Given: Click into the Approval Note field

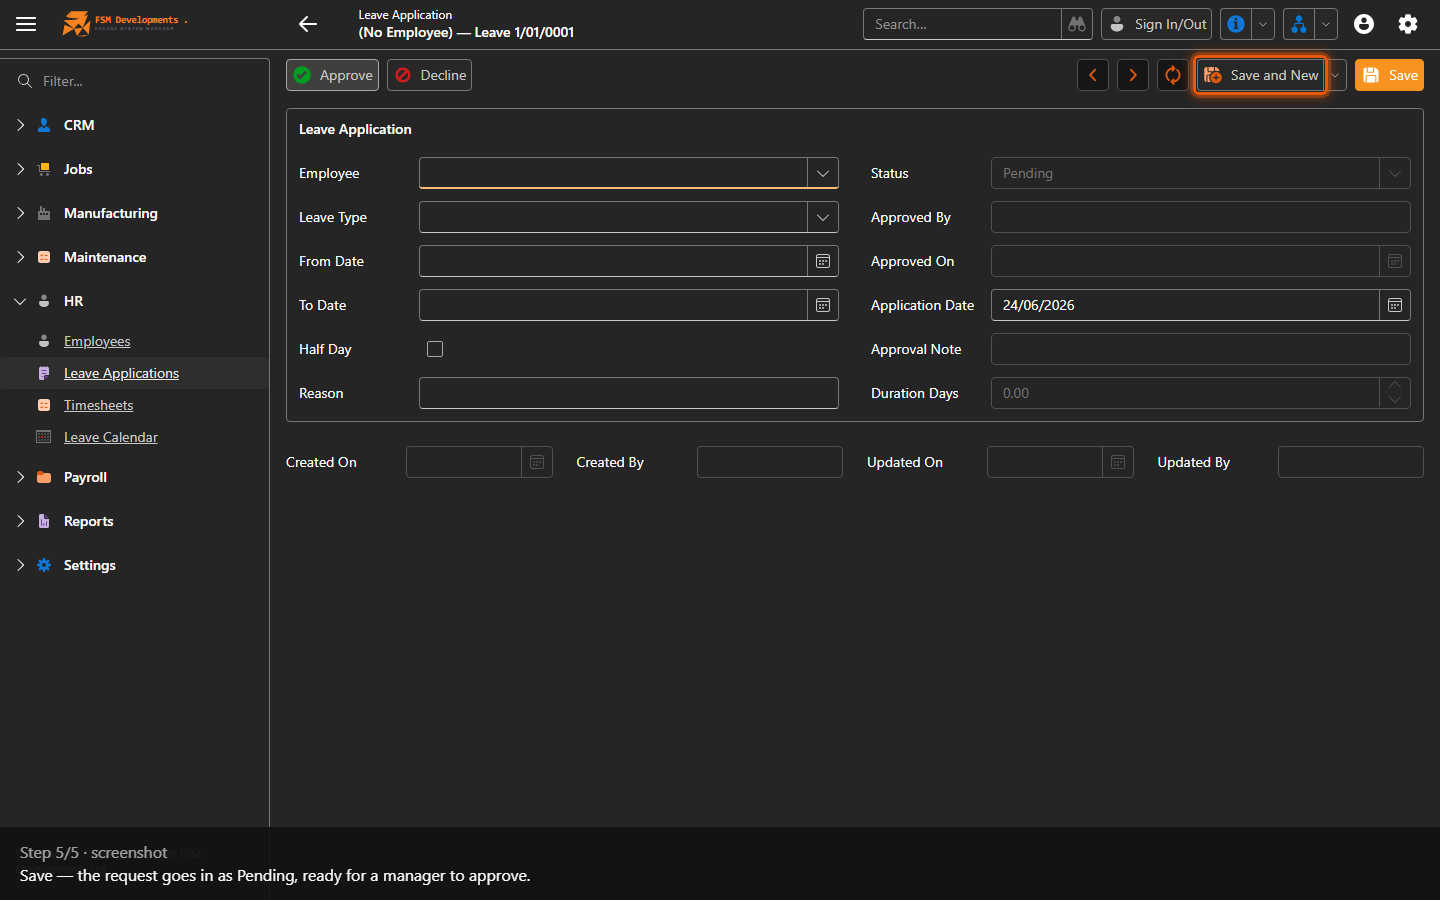Looking at the screenshot, I should tap(1201, 349).
